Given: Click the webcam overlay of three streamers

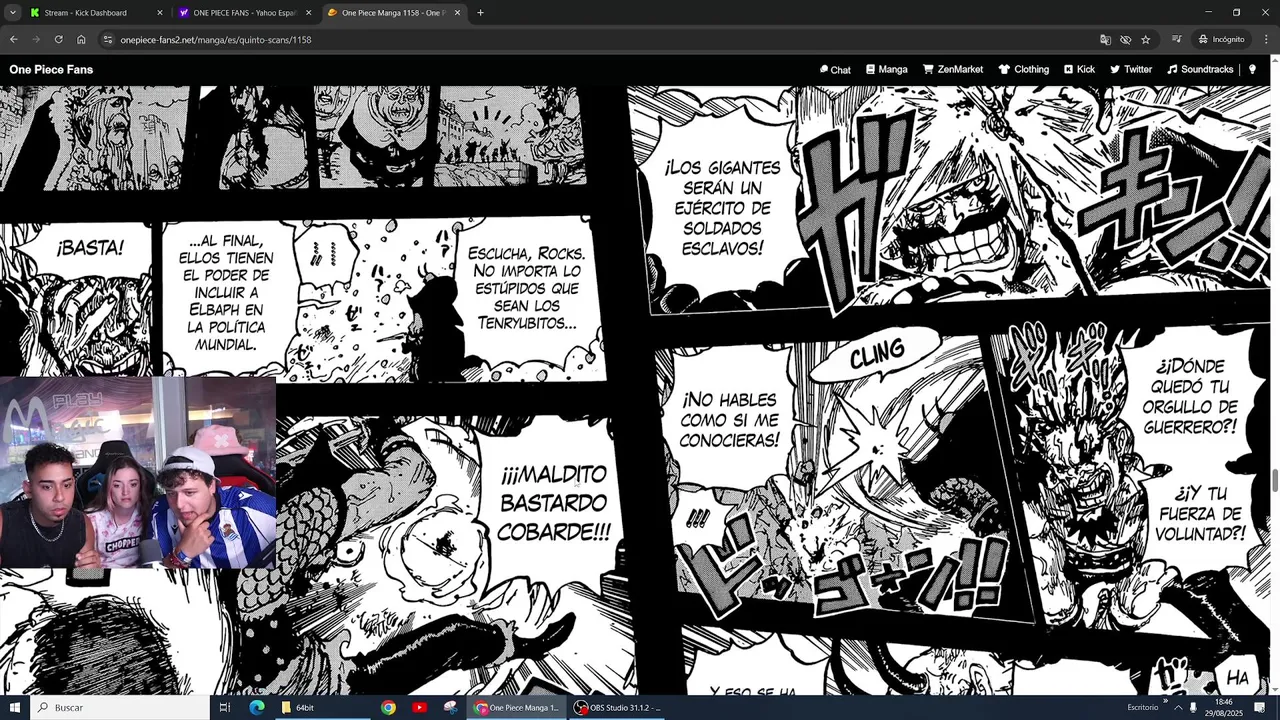Looking at the screenshot, I should click(x=138, y=473).
